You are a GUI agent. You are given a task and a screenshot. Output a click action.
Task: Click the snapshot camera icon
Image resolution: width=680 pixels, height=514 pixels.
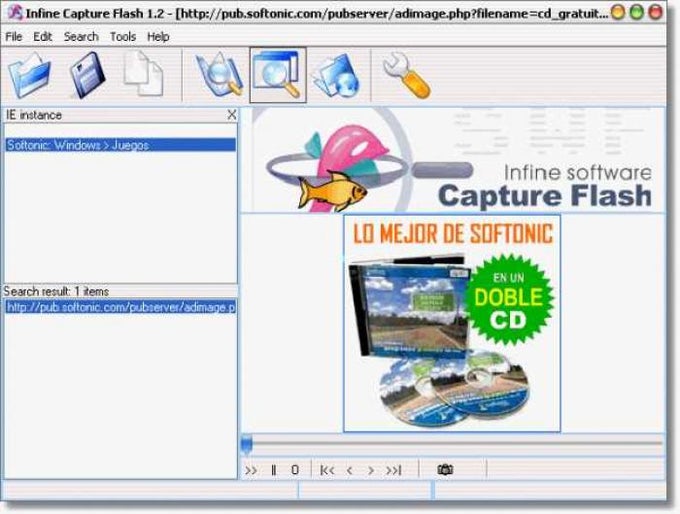[x=445, y=470]
